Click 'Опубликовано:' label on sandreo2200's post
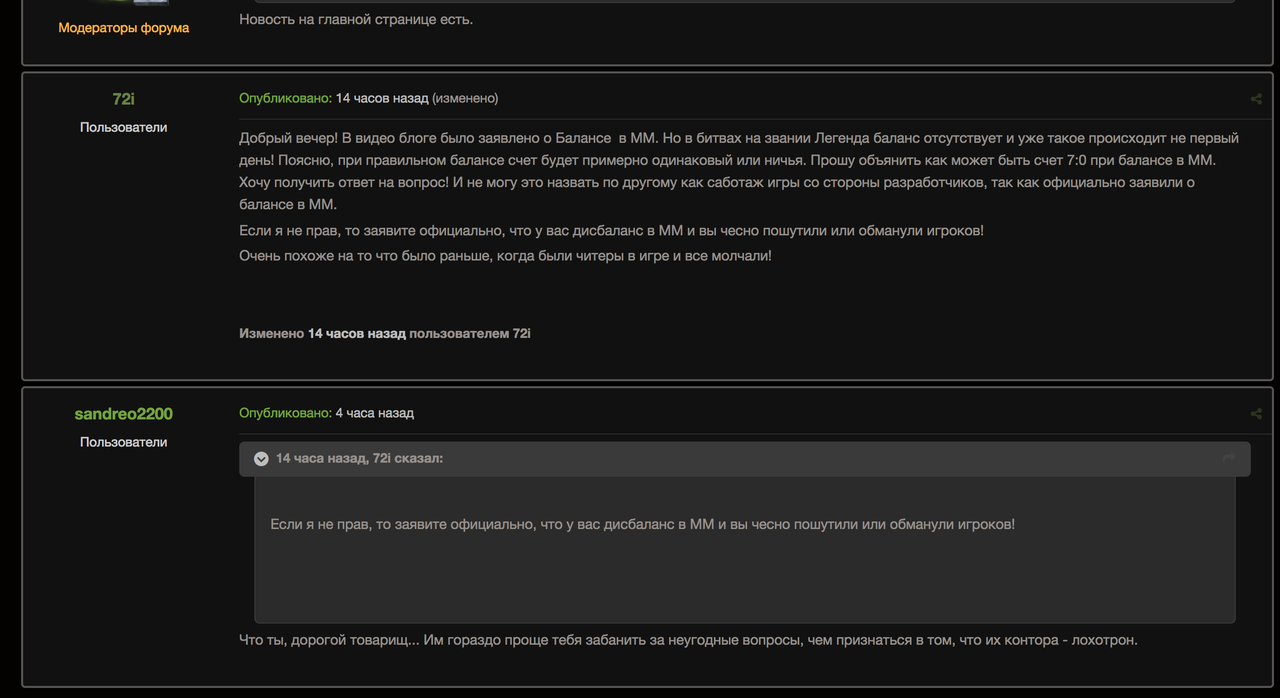This screenshot has height=698, width=1280. click(x=285, y=413)
